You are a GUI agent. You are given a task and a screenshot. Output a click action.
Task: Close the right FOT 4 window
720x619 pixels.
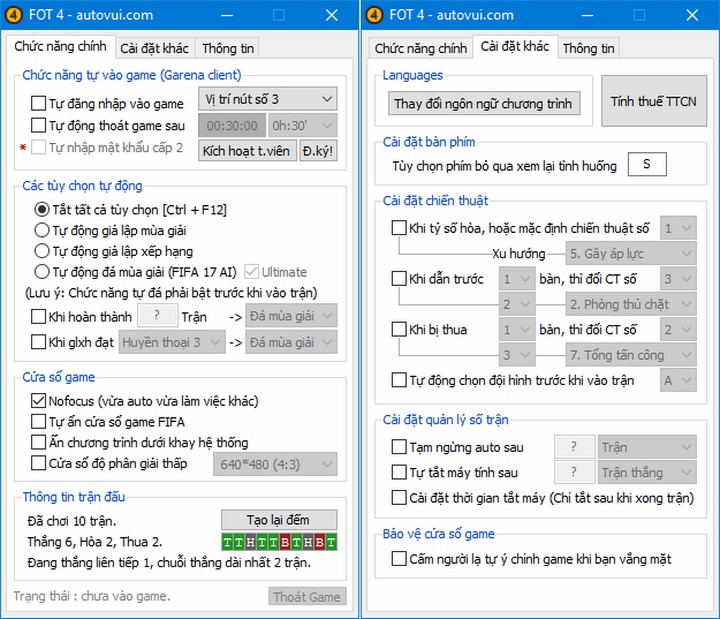[x=692, y=15]
